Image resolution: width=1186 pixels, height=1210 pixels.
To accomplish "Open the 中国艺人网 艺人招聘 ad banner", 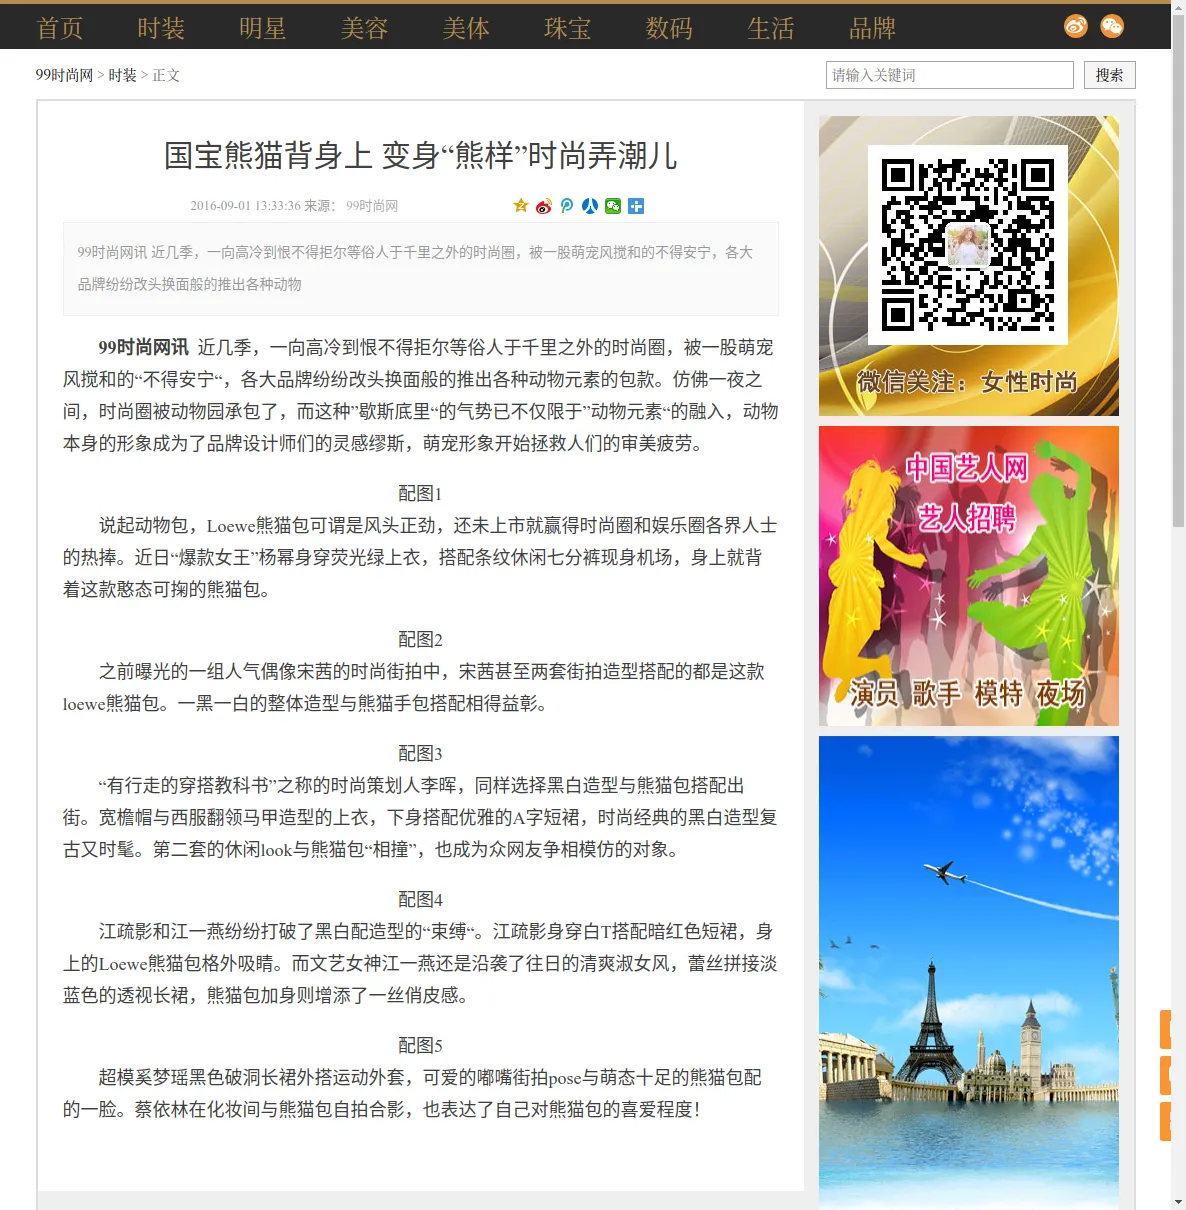I will pyautogui.click(x=969, y=576).
